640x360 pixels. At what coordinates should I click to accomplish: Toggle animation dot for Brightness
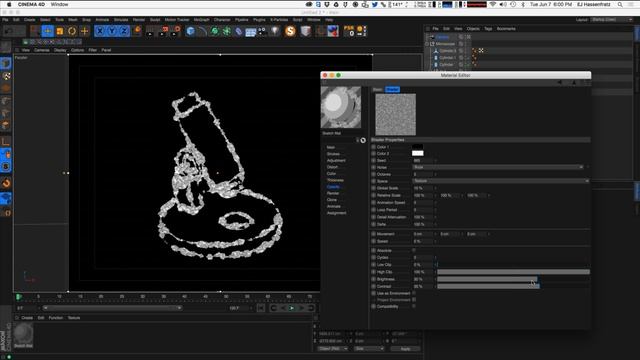(373, 279)
